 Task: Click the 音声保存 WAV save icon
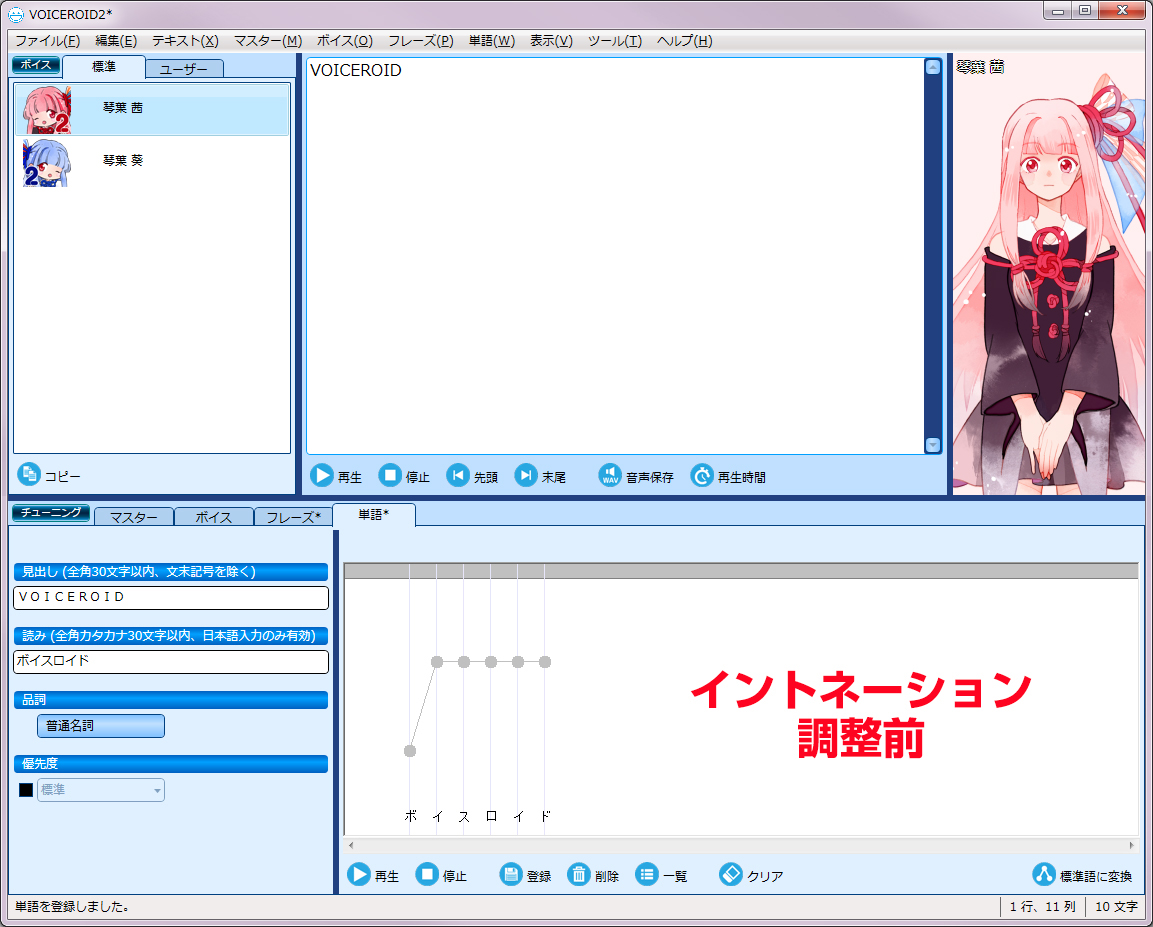coord(610,476)
